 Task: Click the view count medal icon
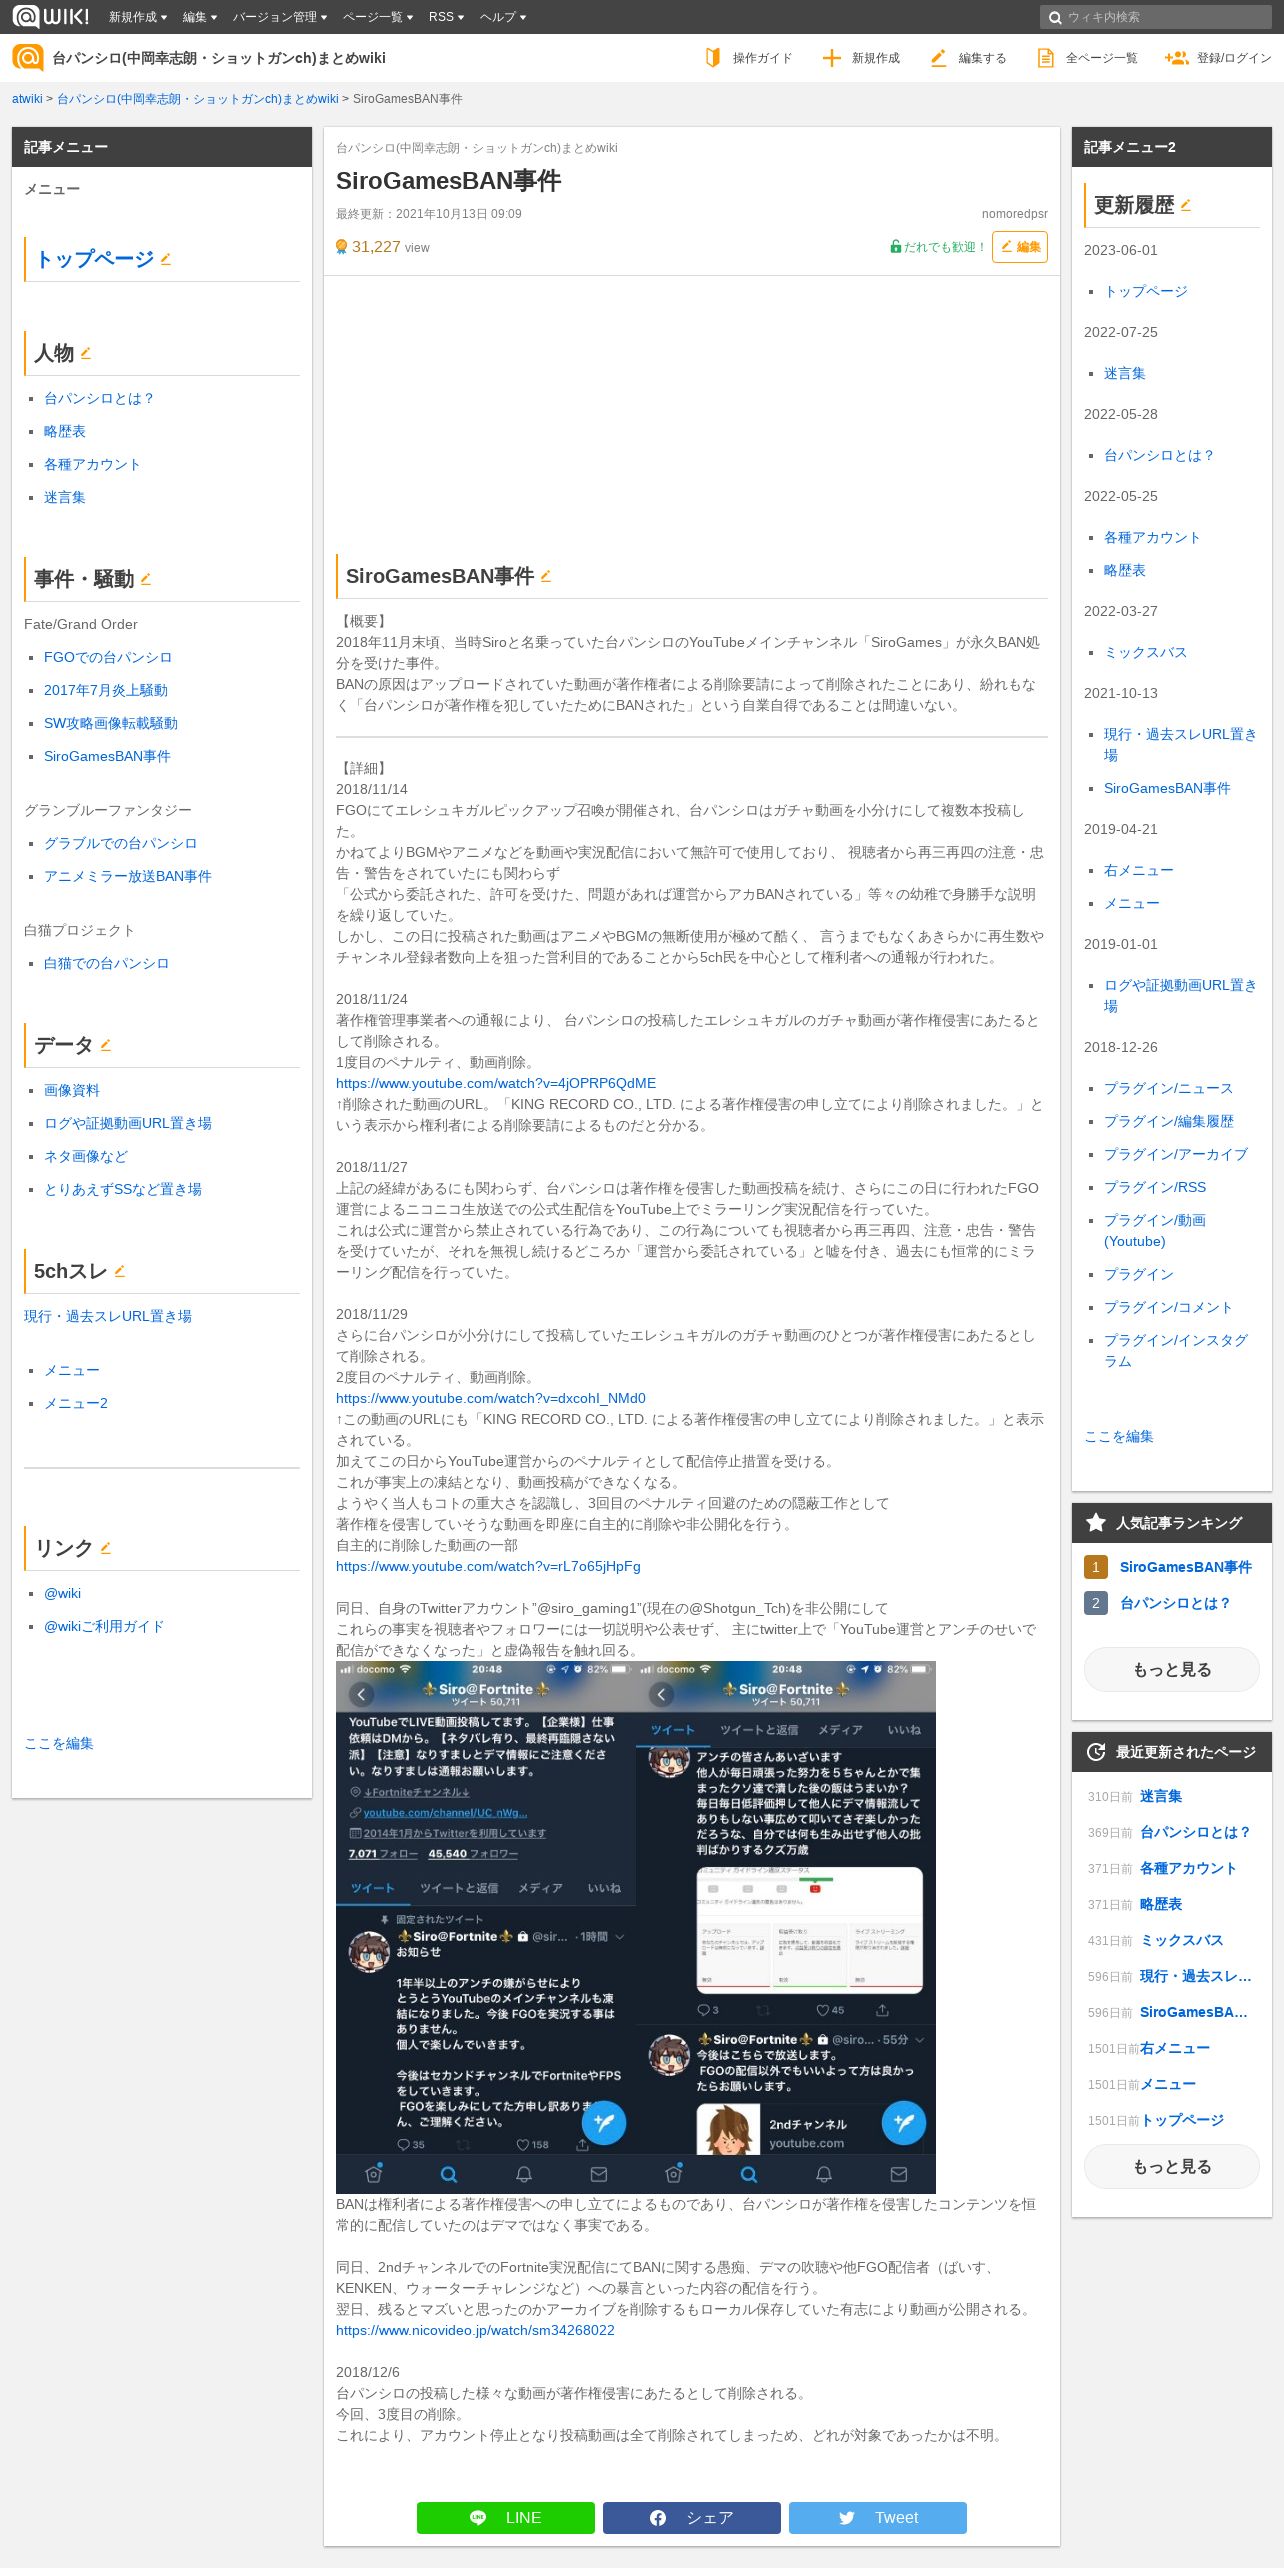point(341,247)
